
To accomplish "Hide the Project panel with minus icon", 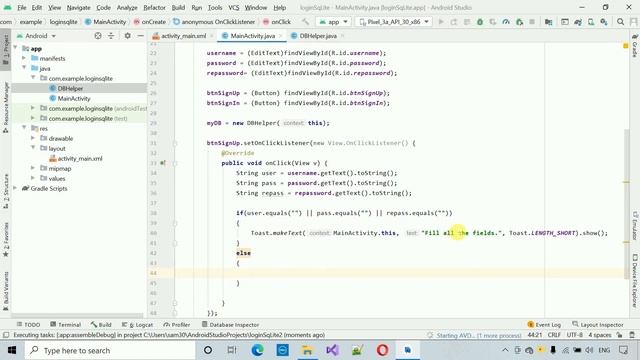I will [x=140, y=36].
